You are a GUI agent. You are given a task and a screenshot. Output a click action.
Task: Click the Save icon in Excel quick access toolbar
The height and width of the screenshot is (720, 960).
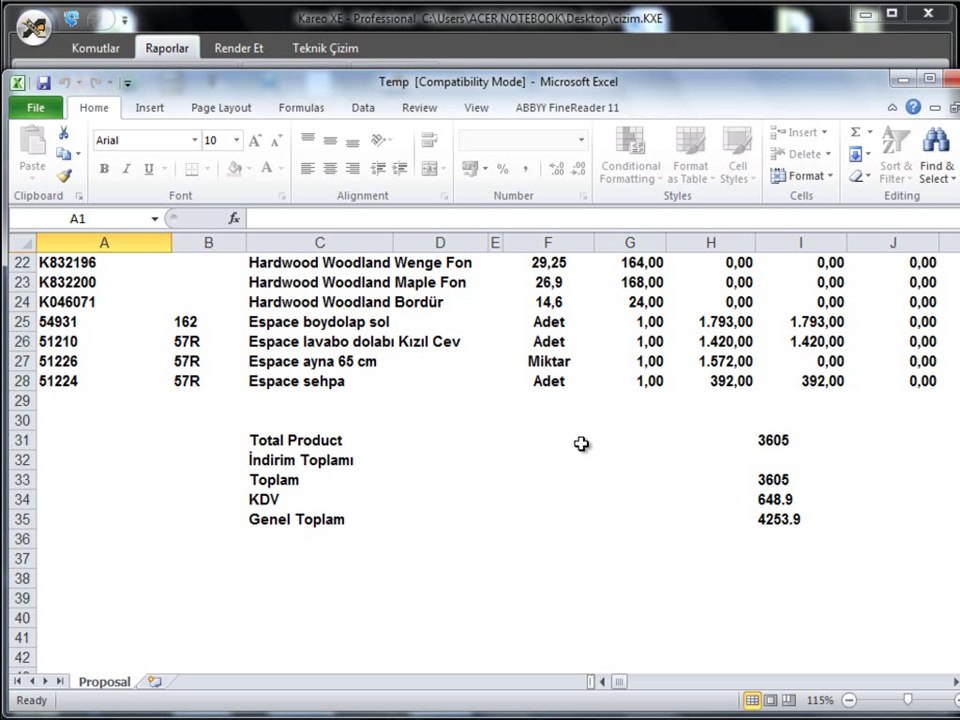coord(43,83)
